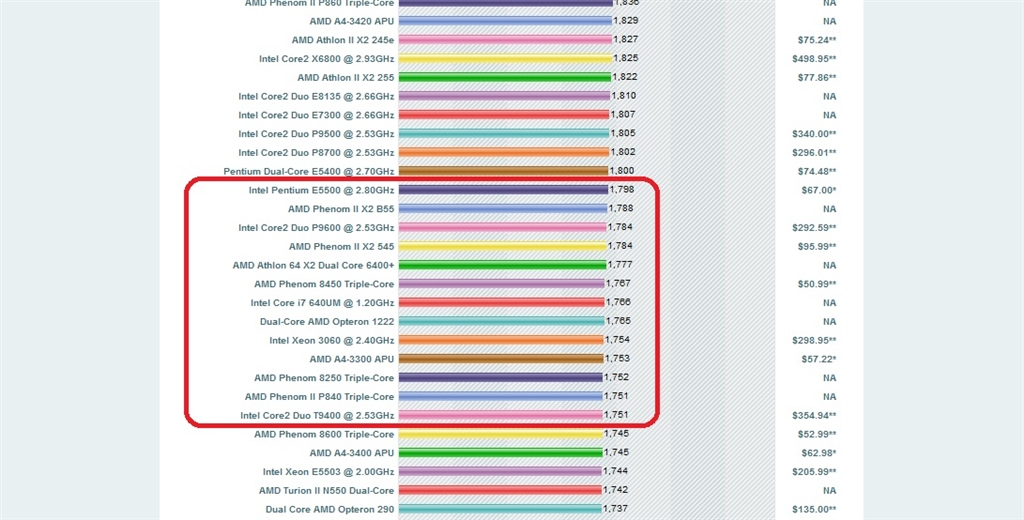1024x520 pixels.
Task: Open the $50.99** price link
Action: click(817, 285)
